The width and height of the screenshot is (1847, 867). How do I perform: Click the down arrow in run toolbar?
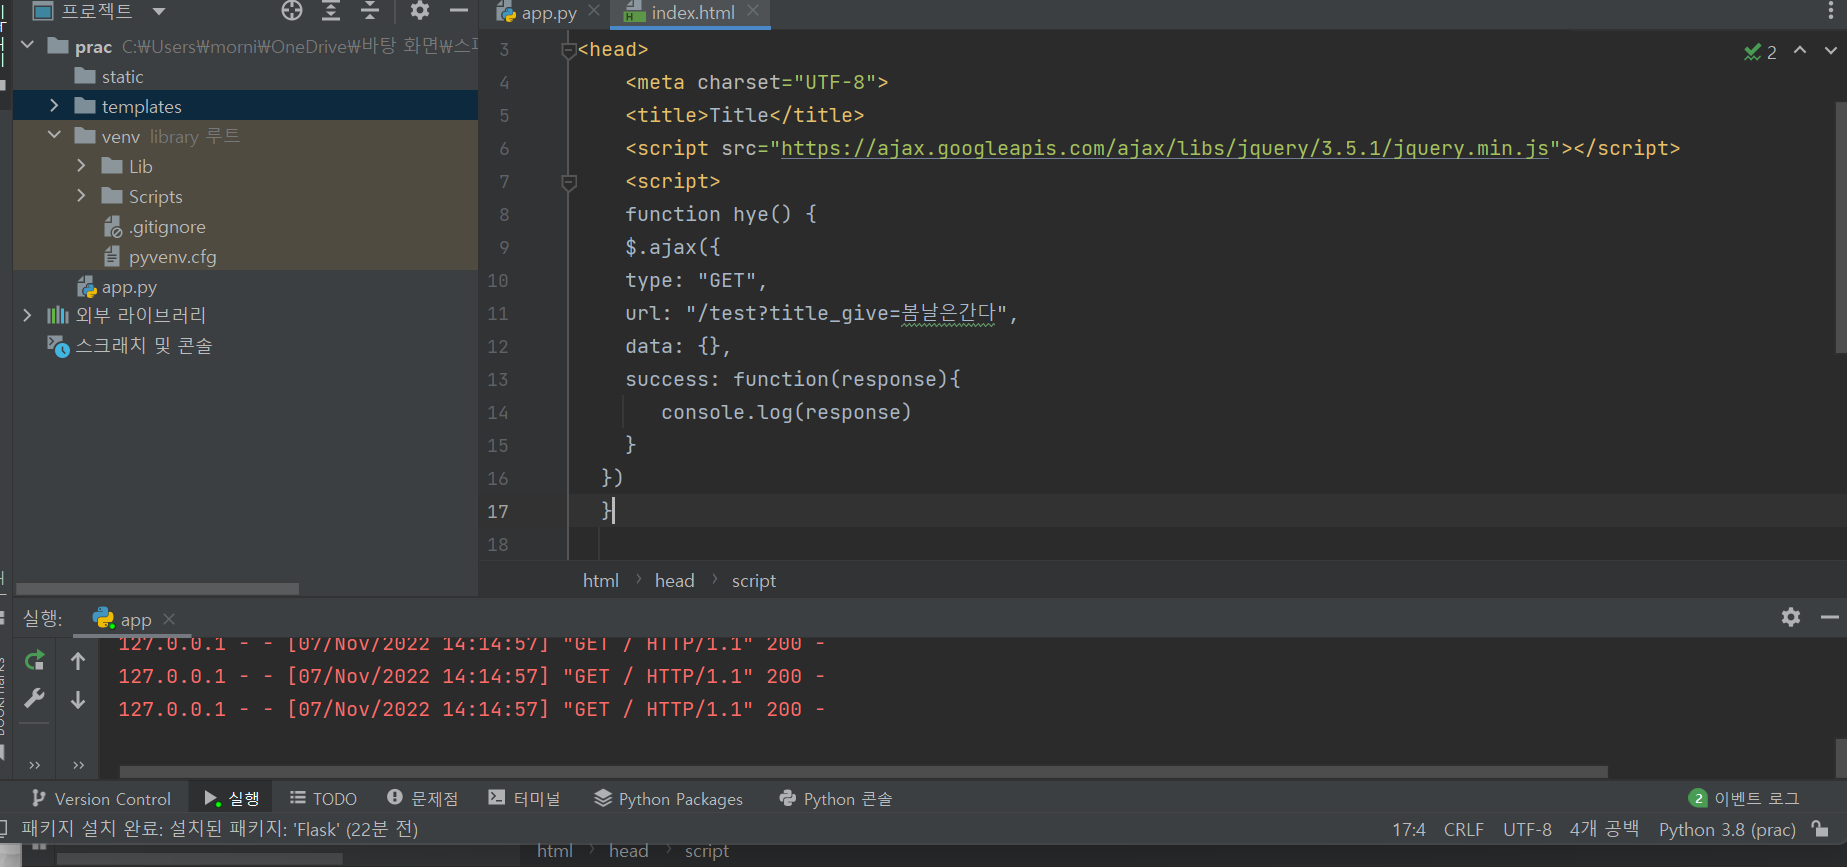coord(78,700)
